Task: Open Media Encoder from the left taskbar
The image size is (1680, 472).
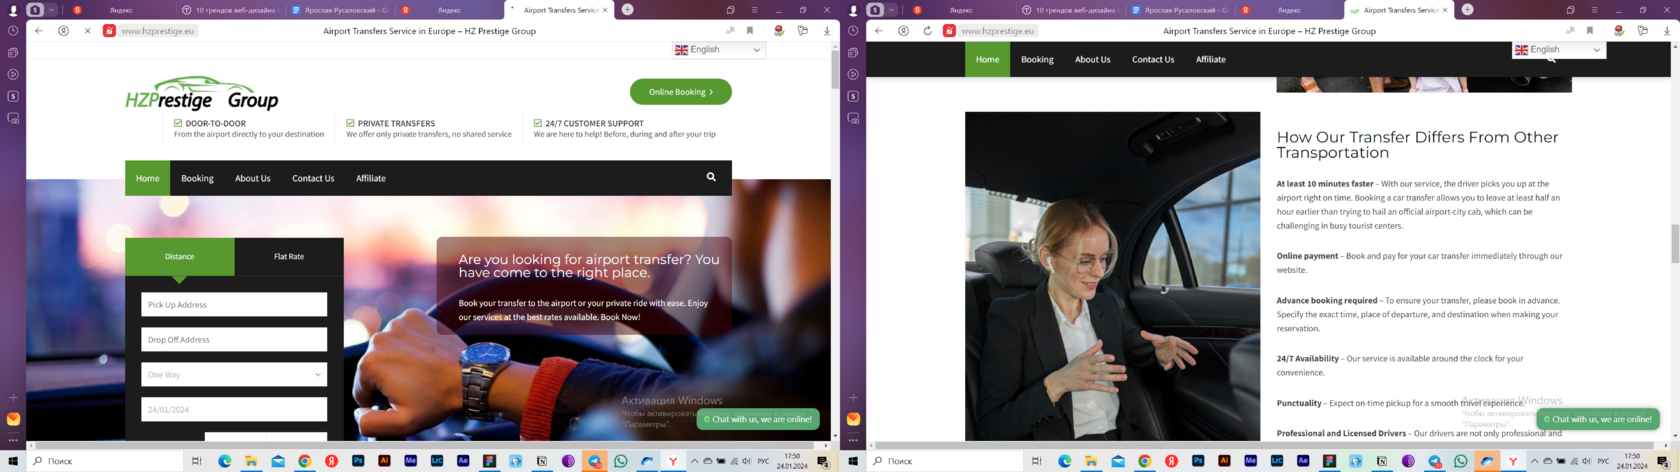Action: (410, 461)
